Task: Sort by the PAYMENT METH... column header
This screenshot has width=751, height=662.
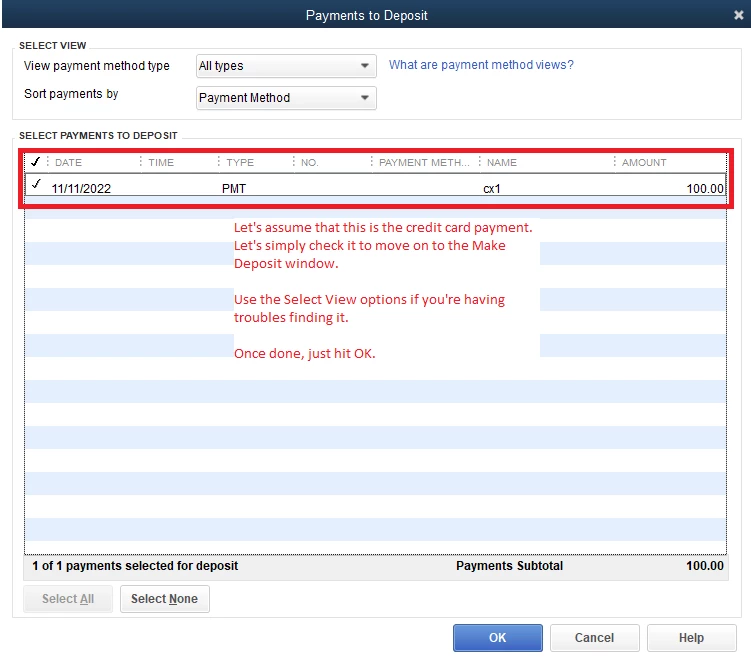Action: (424, 162)
